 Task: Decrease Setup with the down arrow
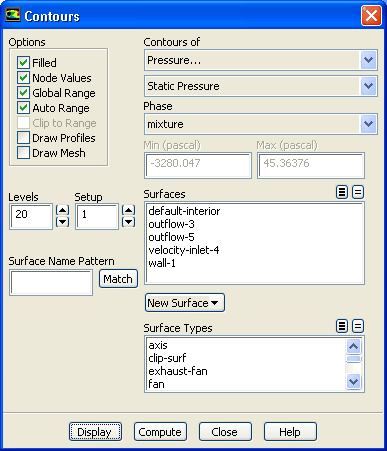pos(128,222)
